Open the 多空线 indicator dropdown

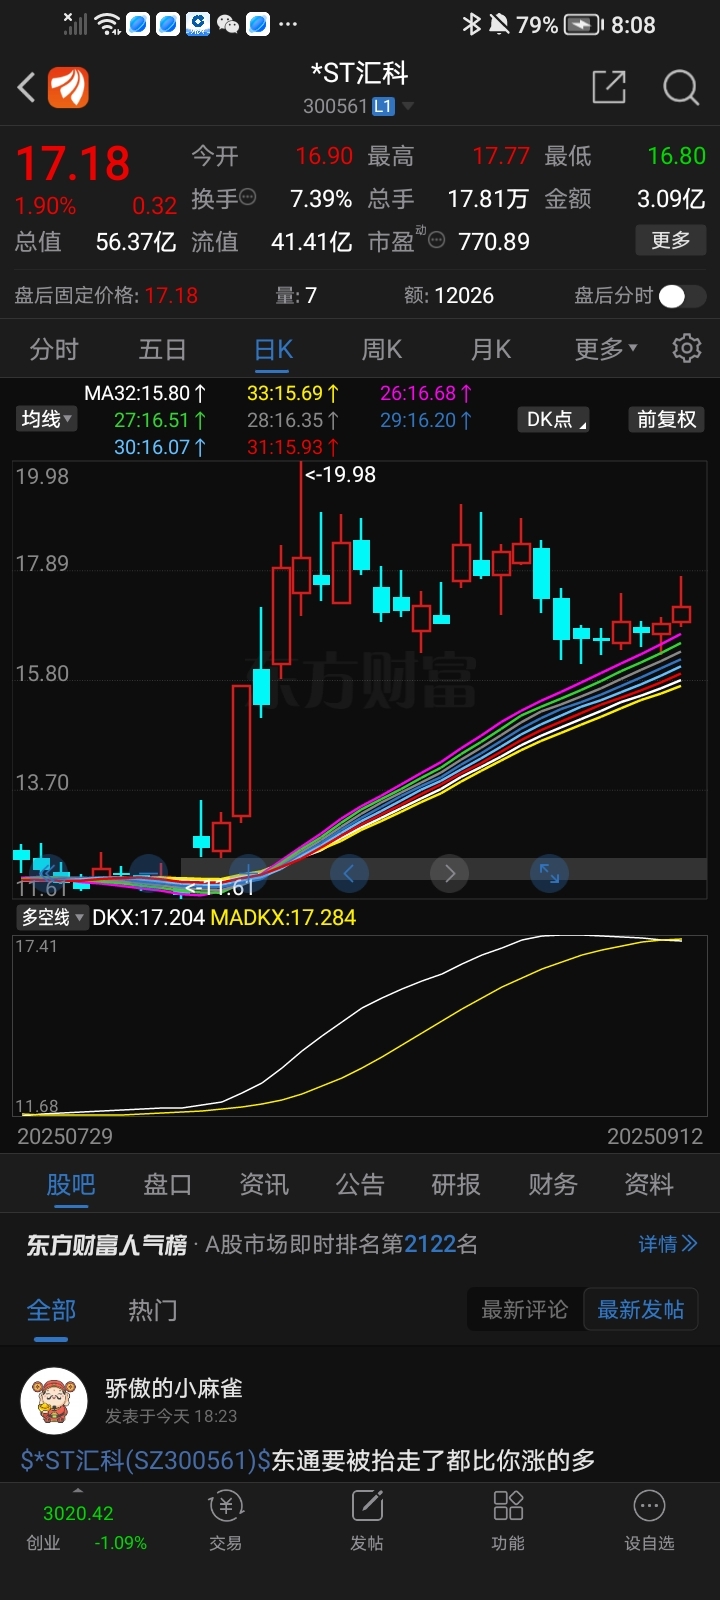pyautogui.click(x=53, y=917)
